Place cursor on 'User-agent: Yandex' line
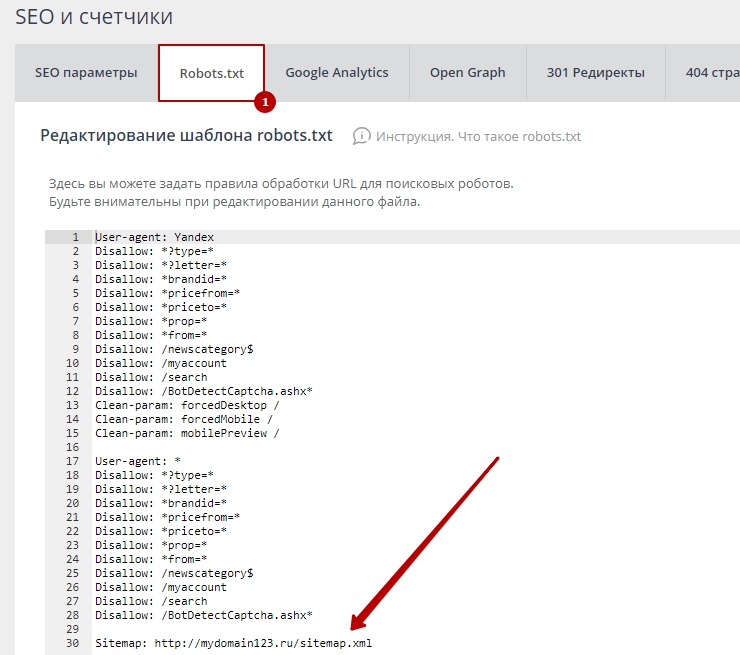Image resolution: width=740 pixels, height=655 pixels. point(154,237)
